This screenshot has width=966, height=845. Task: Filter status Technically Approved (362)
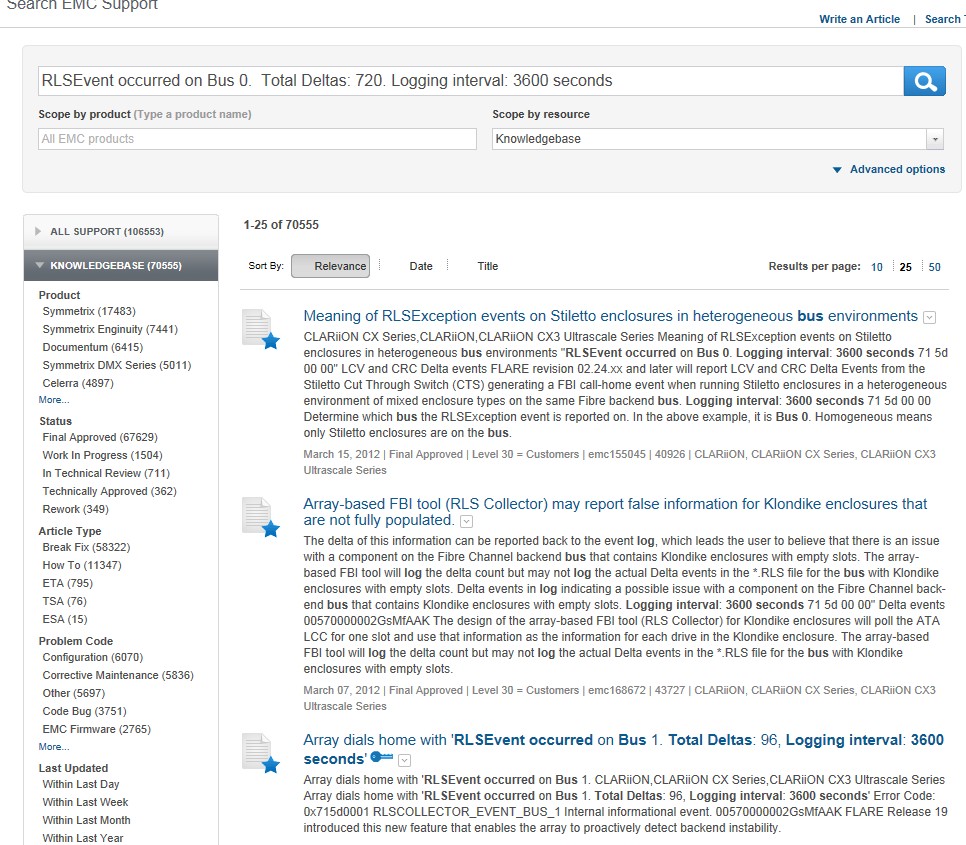pos(109,491)
